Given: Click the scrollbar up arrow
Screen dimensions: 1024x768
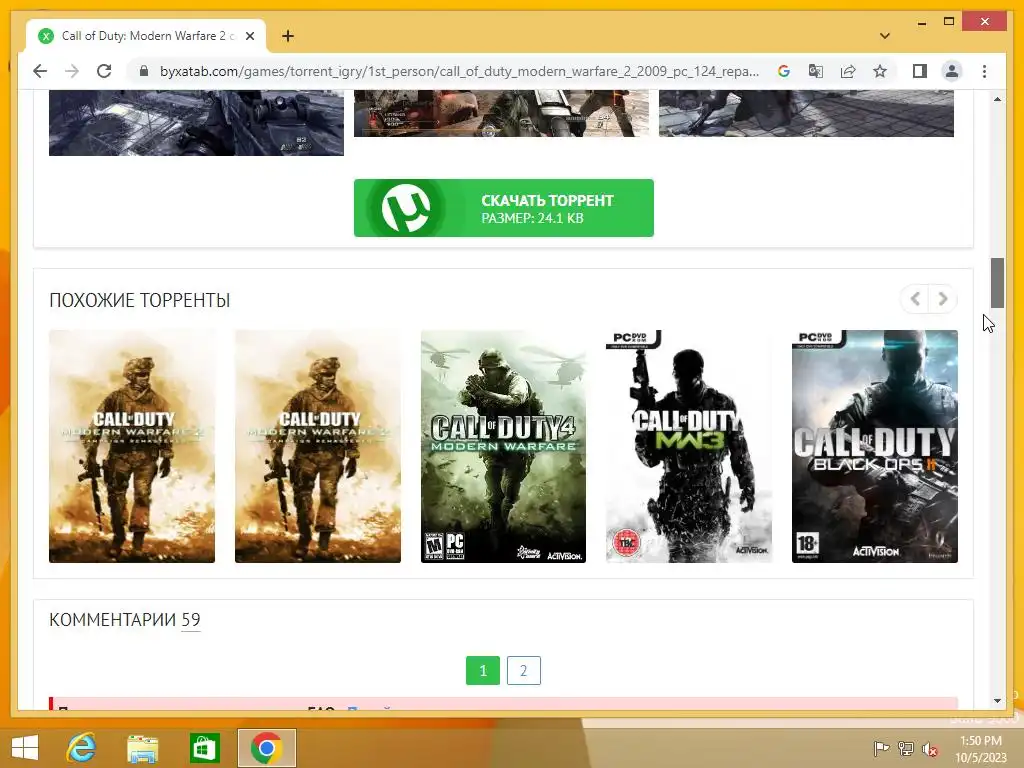Looking at the screenshot, I should click(x=997, y=99).
